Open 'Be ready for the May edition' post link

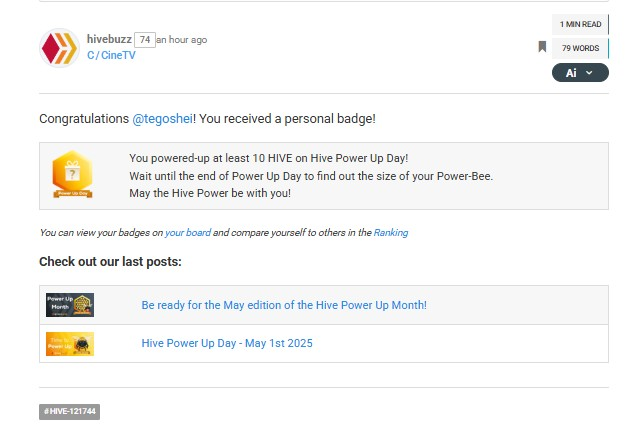pos(284,305)
